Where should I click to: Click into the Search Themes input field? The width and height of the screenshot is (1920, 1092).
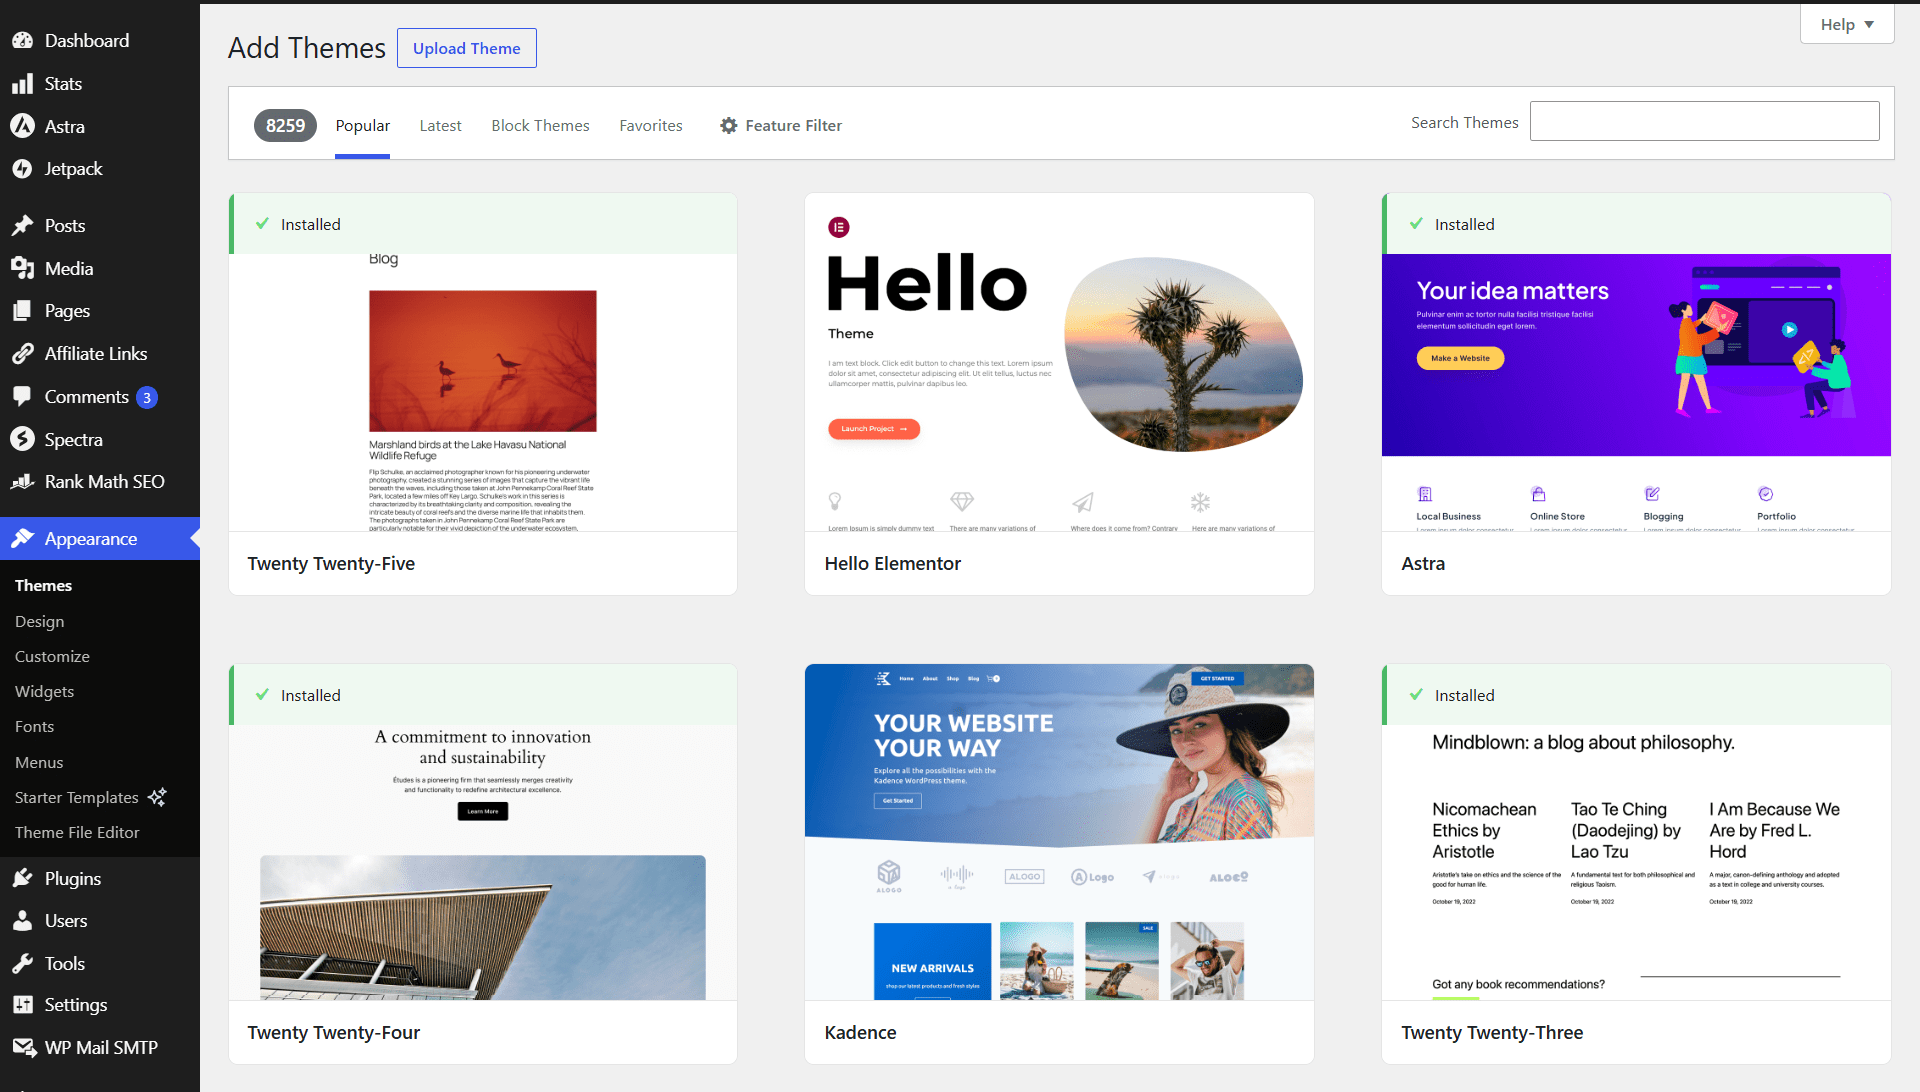click(x=1704, y=121)
